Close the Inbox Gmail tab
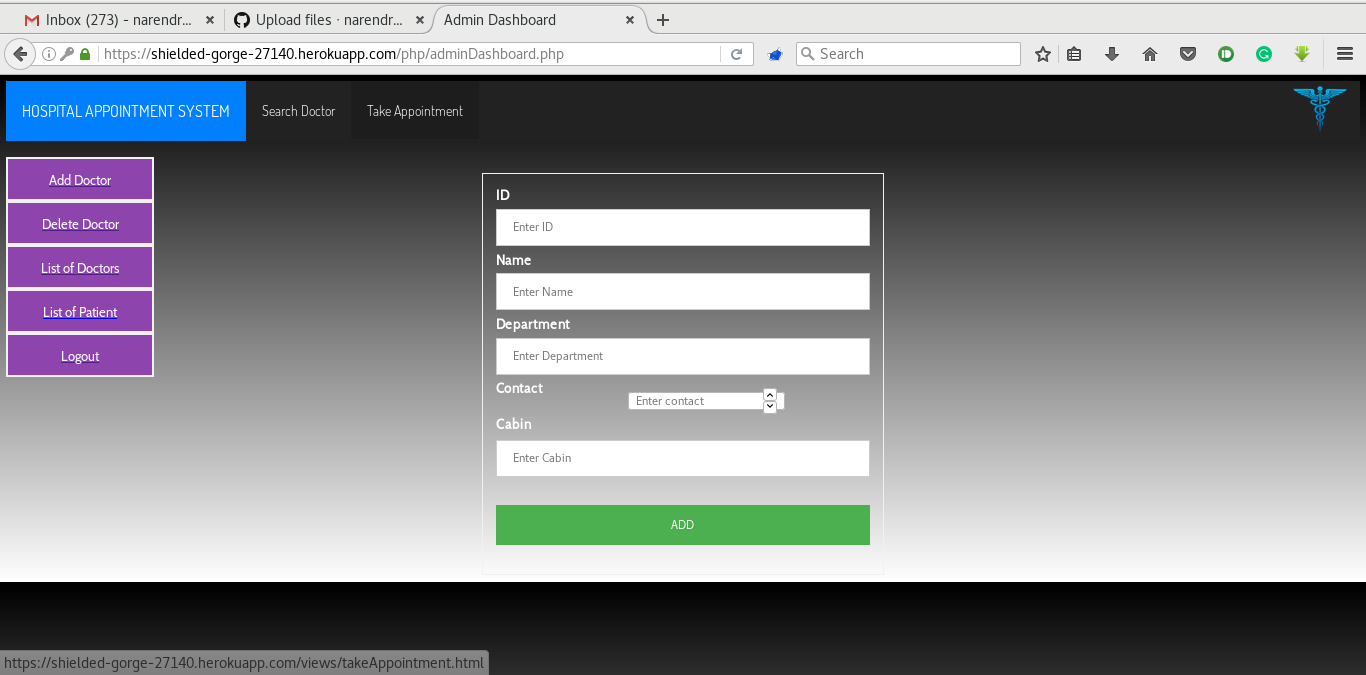Image resolution: width=1366 pixels, height=675 pixels. (x=210, y=20)
